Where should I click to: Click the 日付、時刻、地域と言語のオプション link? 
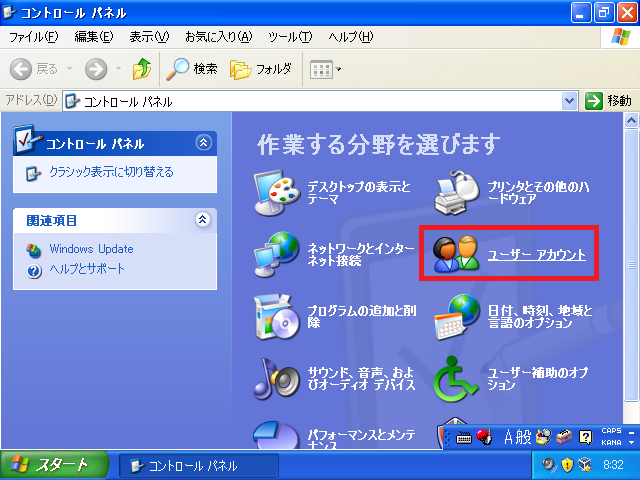click(x=540, y=317)
